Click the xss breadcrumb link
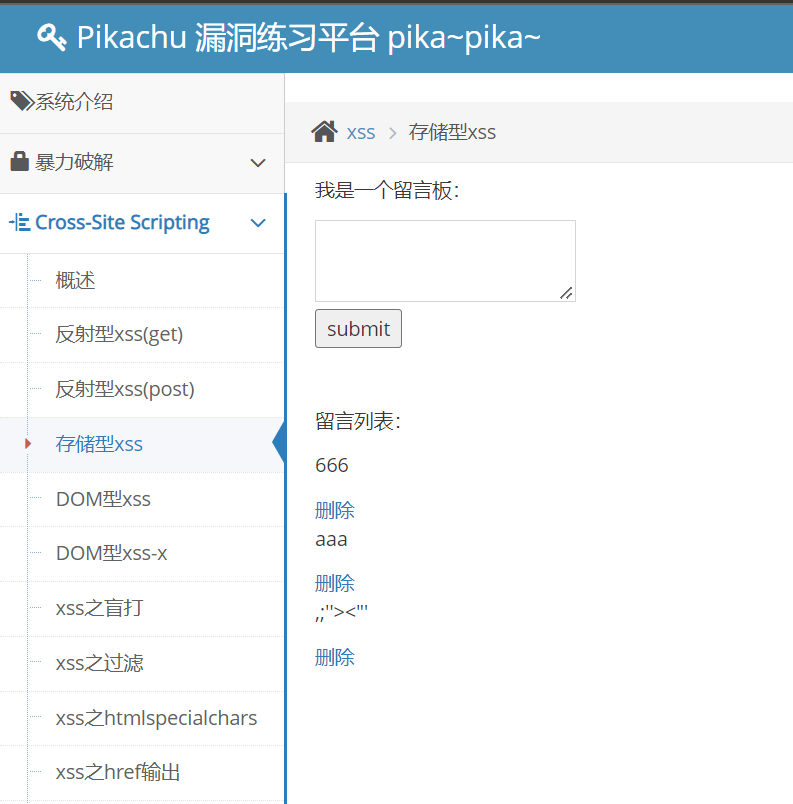The image size is (793, 804). (361, 133)
